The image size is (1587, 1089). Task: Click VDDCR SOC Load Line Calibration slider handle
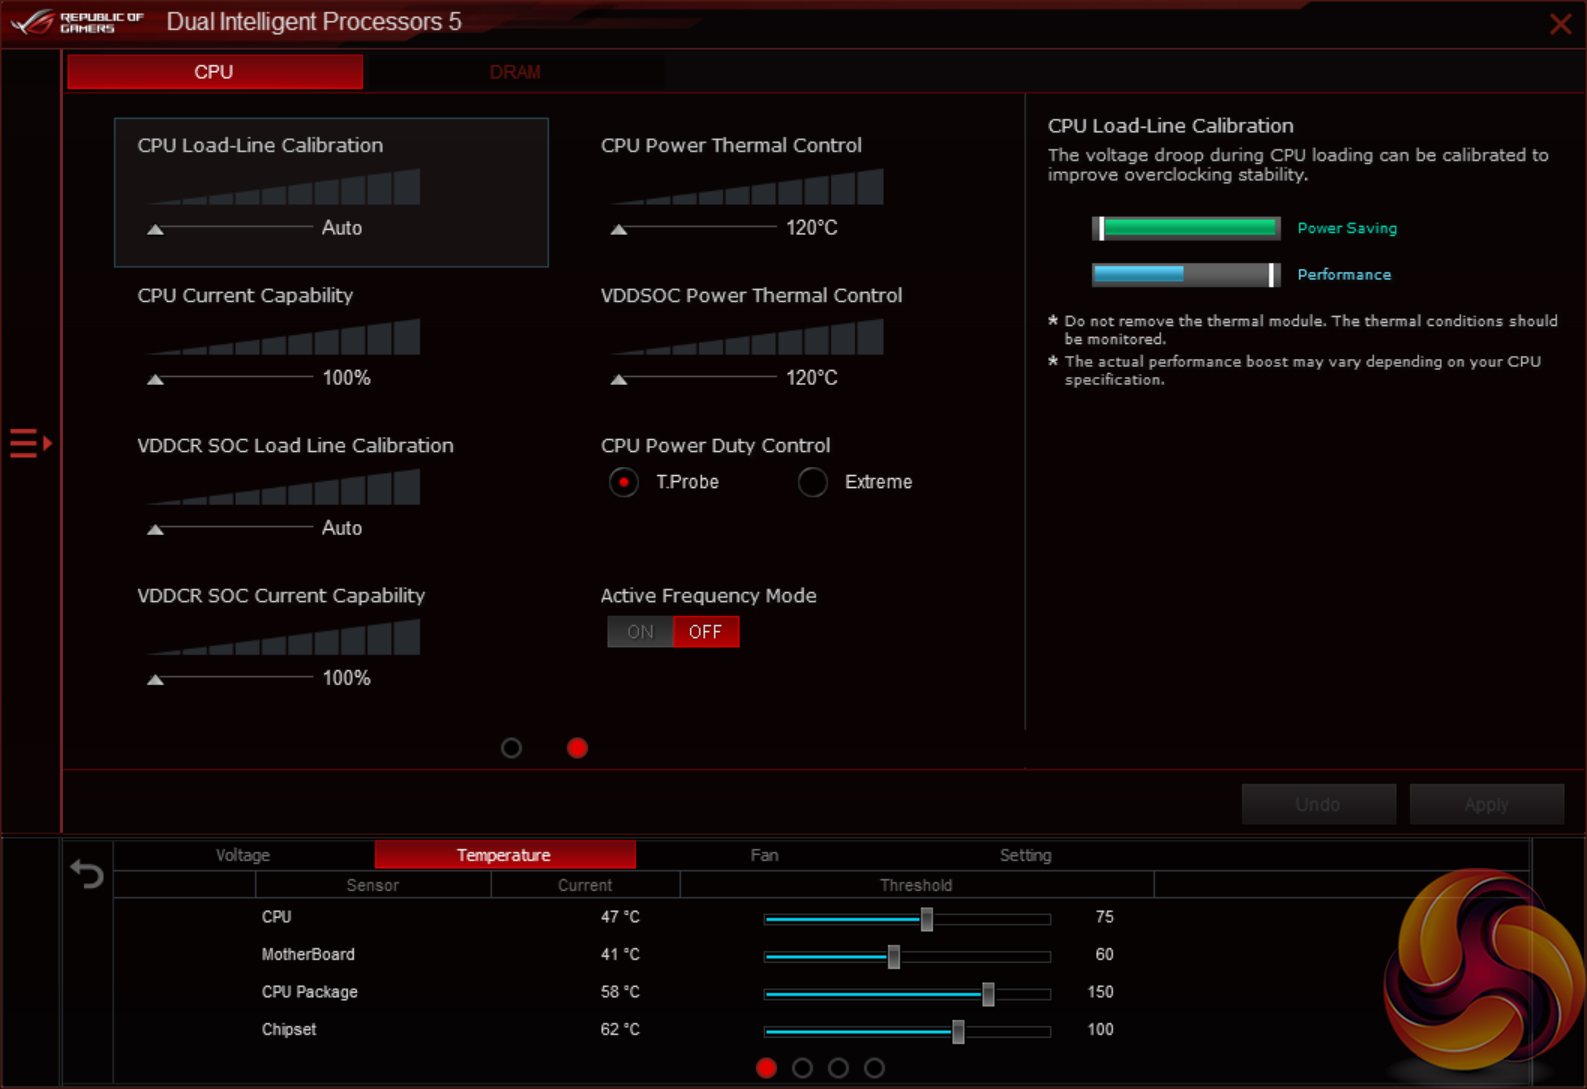pos(155,529)
